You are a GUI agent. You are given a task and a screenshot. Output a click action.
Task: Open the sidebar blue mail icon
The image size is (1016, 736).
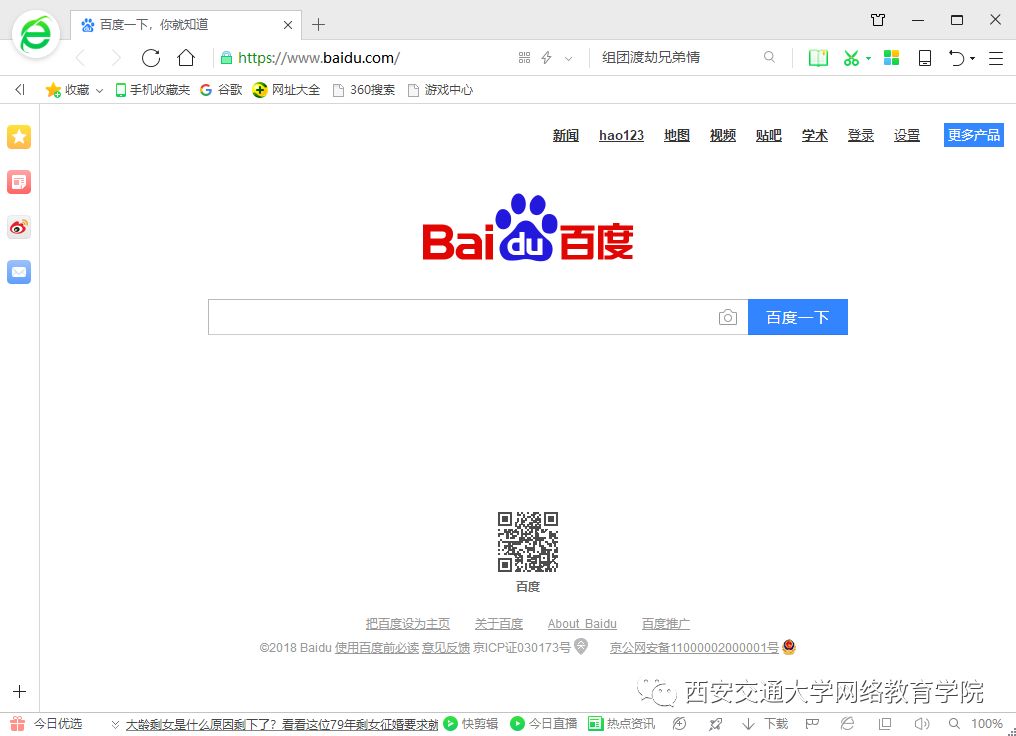[19, 272]
